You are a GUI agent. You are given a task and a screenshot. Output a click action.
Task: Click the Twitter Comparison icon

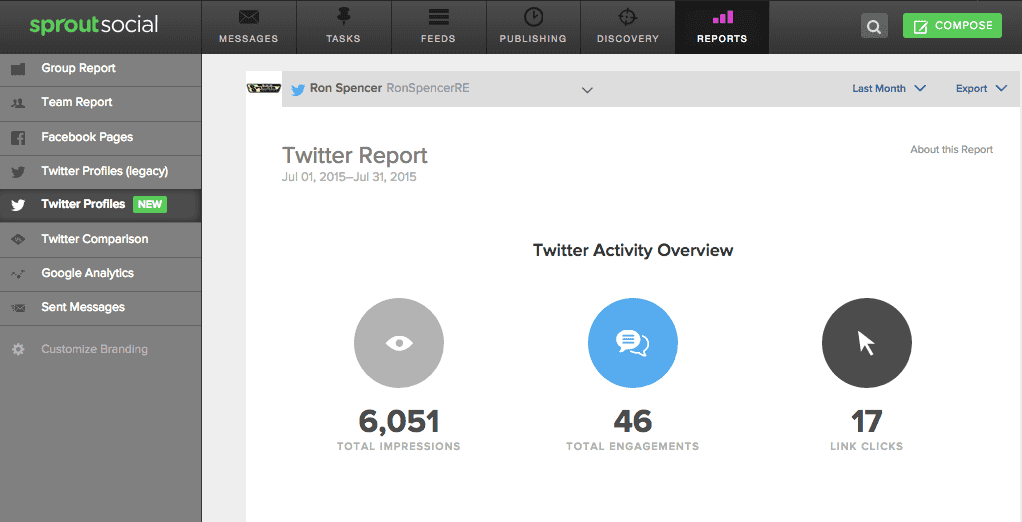18,239
